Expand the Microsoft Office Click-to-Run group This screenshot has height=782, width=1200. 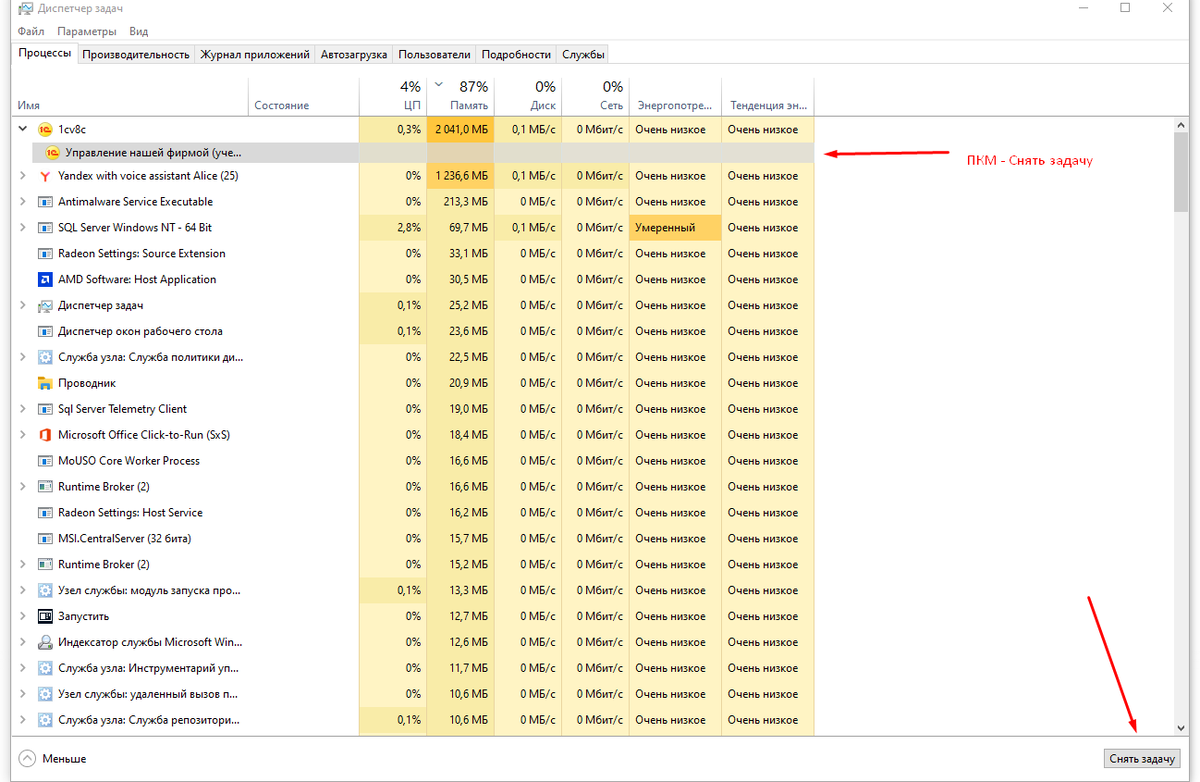(x=23, y=435)
